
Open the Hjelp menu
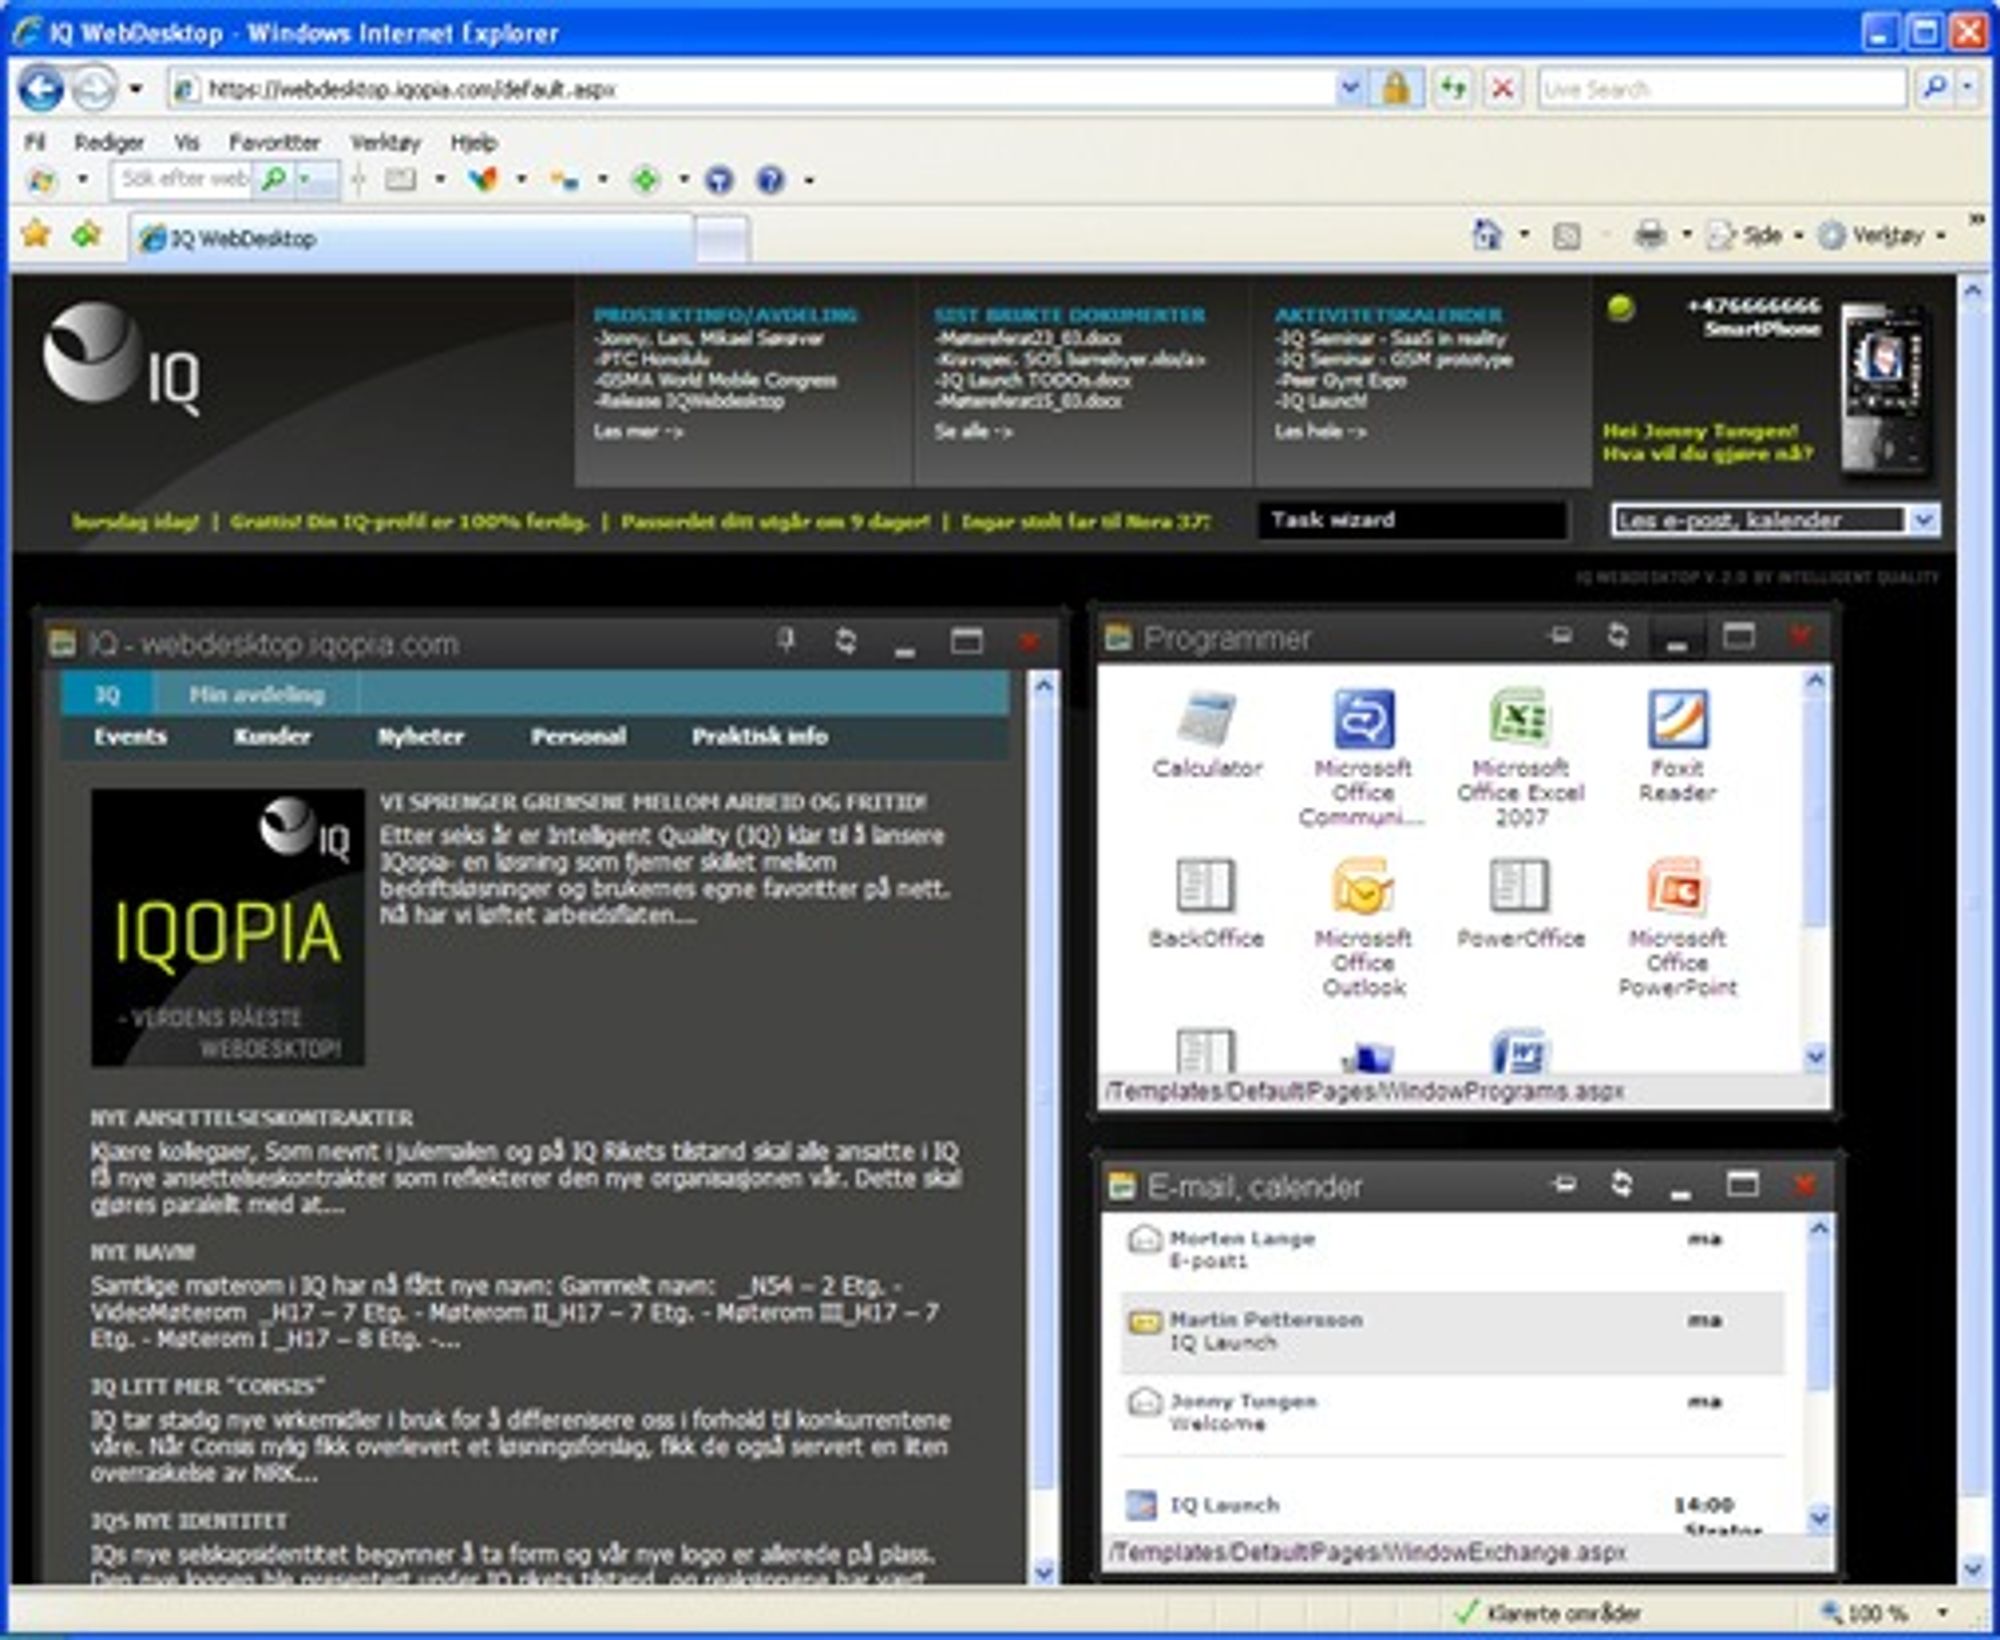click(x=473, y=142)
